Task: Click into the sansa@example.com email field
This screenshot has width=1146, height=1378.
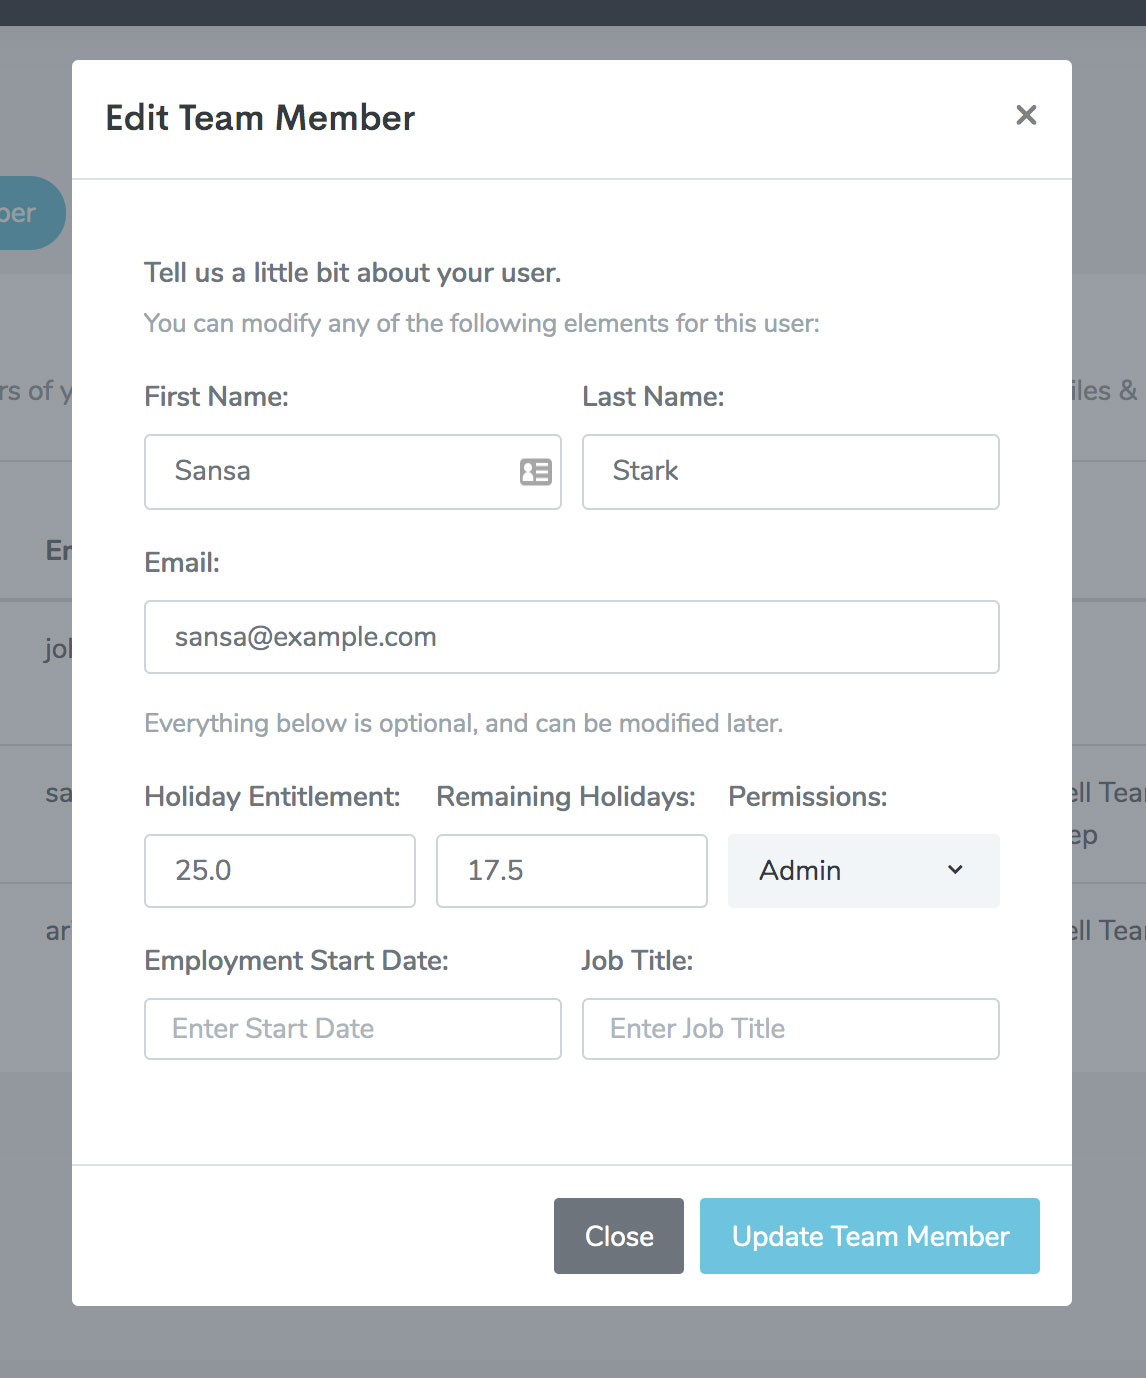Action: pyautogui.click(x=572, y=637)
